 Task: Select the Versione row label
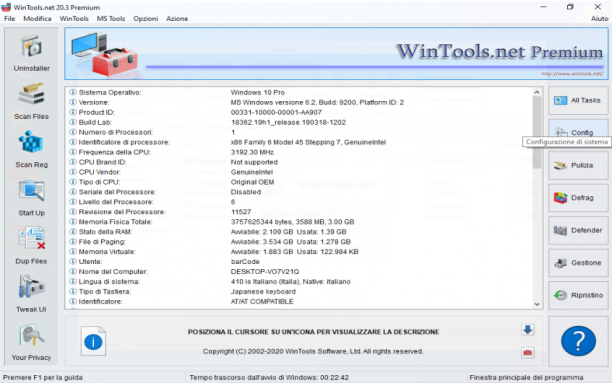(94, 102)
